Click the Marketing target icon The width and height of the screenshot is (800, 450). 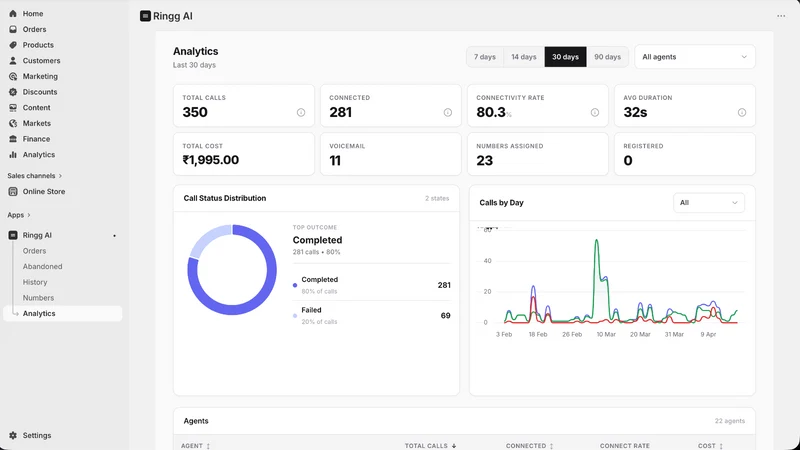tap(13, 77)
